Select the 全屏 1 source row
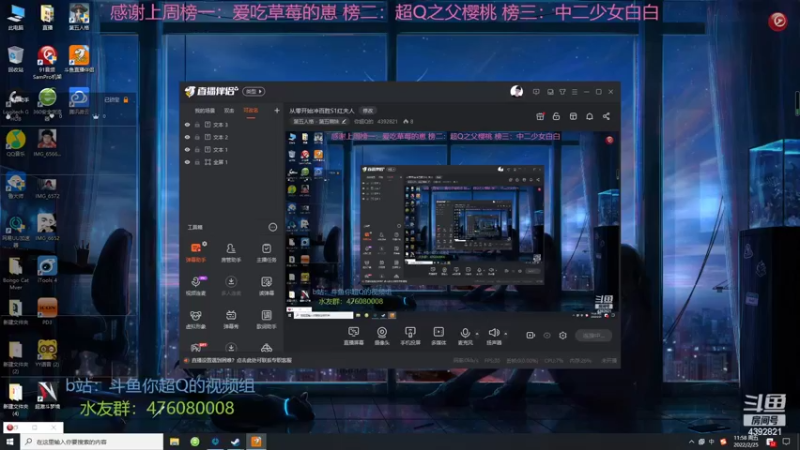 (x=232, y=162)
